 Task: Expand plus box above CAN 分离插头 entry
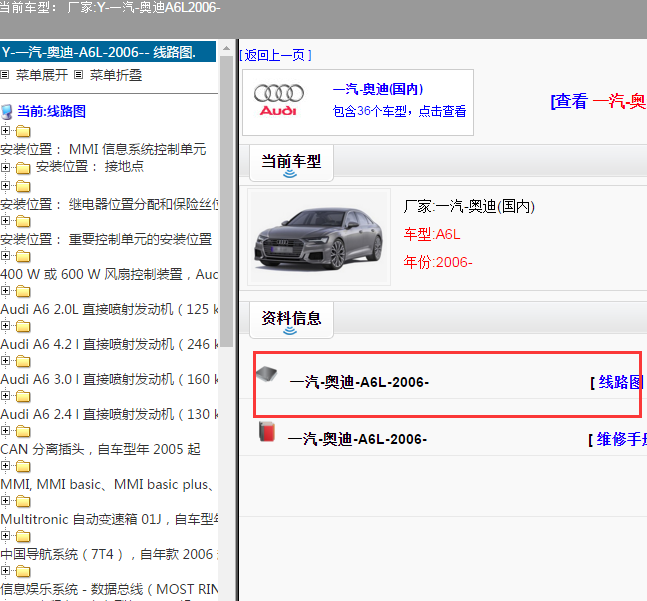point(5,431)
